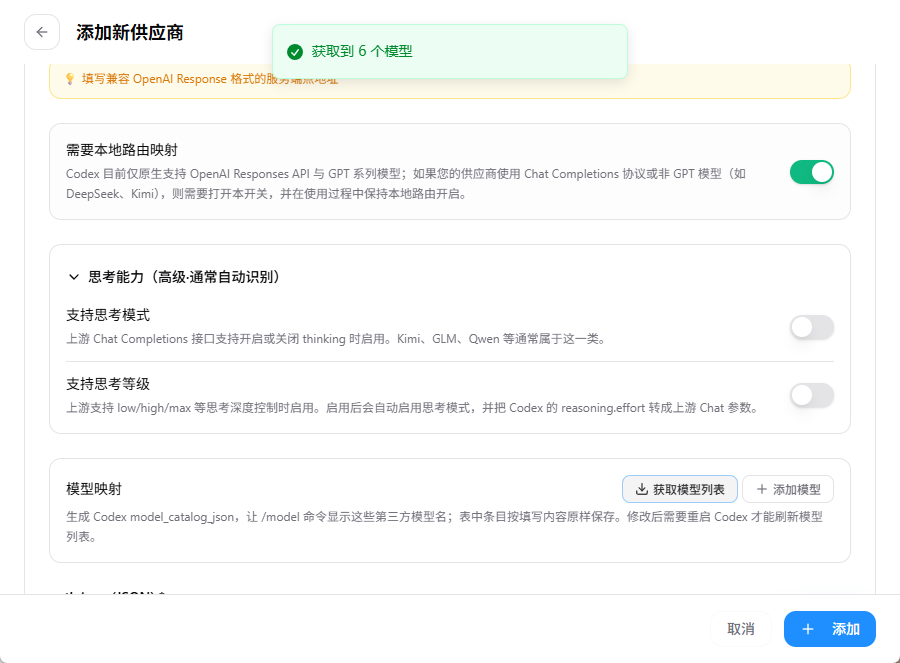Click the 获取到 6 个模型 notification text
Image resolution: width=900 pixels, height=663 pixels.
pyautogui.click(x=362, y=51)
